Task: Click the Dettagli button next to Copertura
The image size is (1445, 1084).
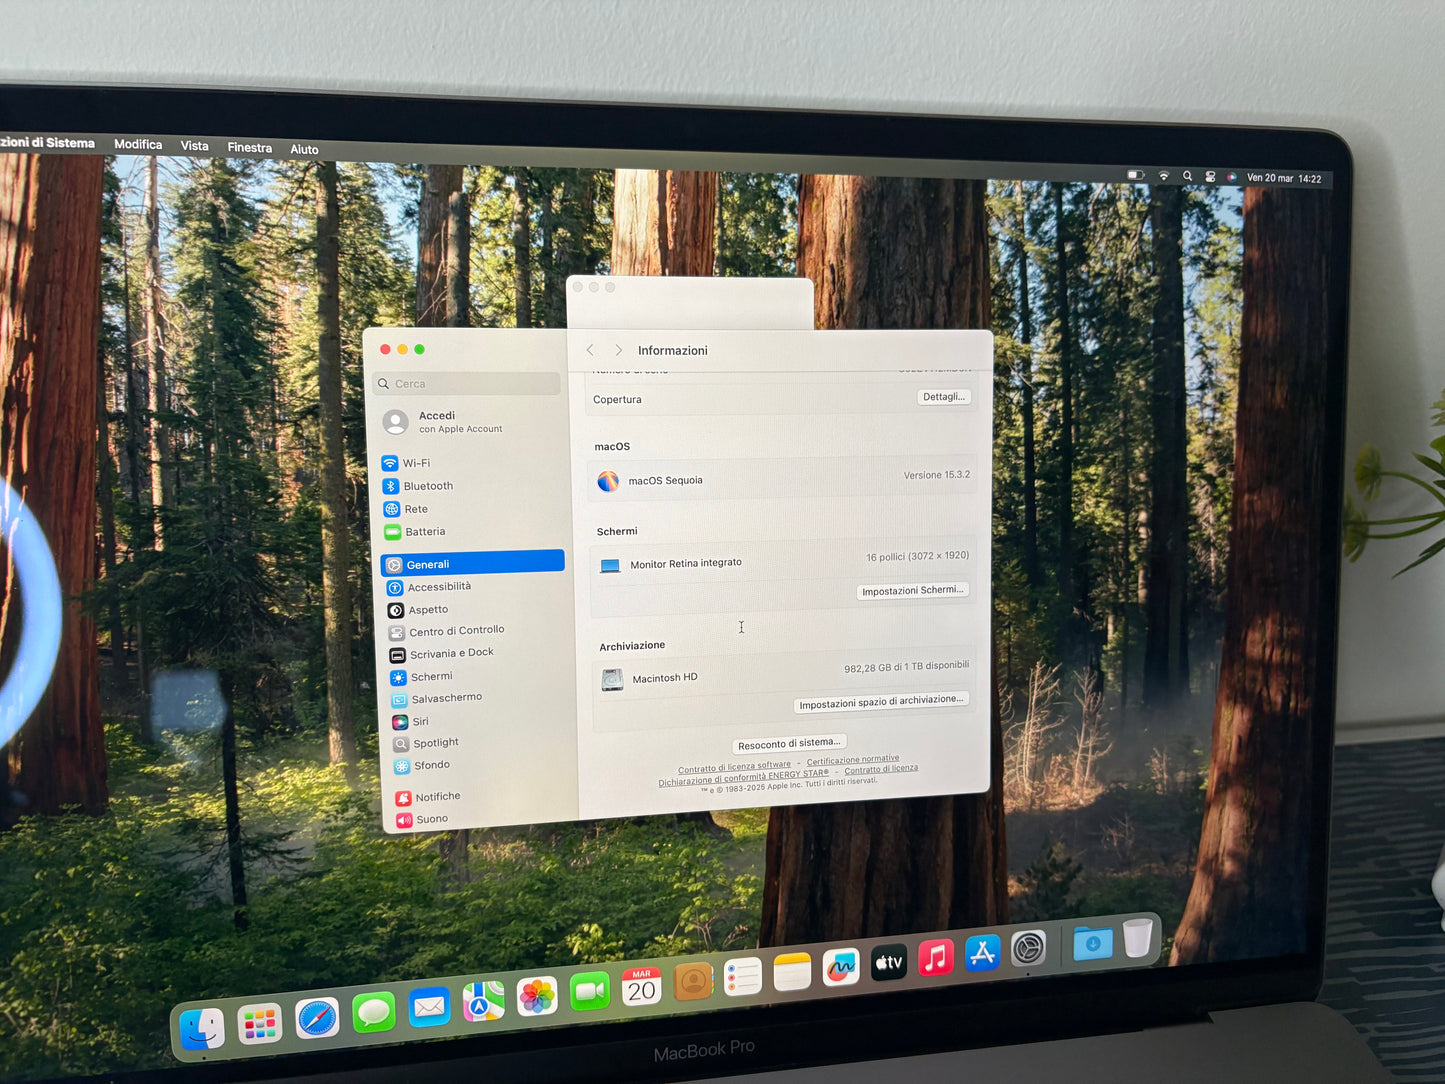Action: (943, 396)
